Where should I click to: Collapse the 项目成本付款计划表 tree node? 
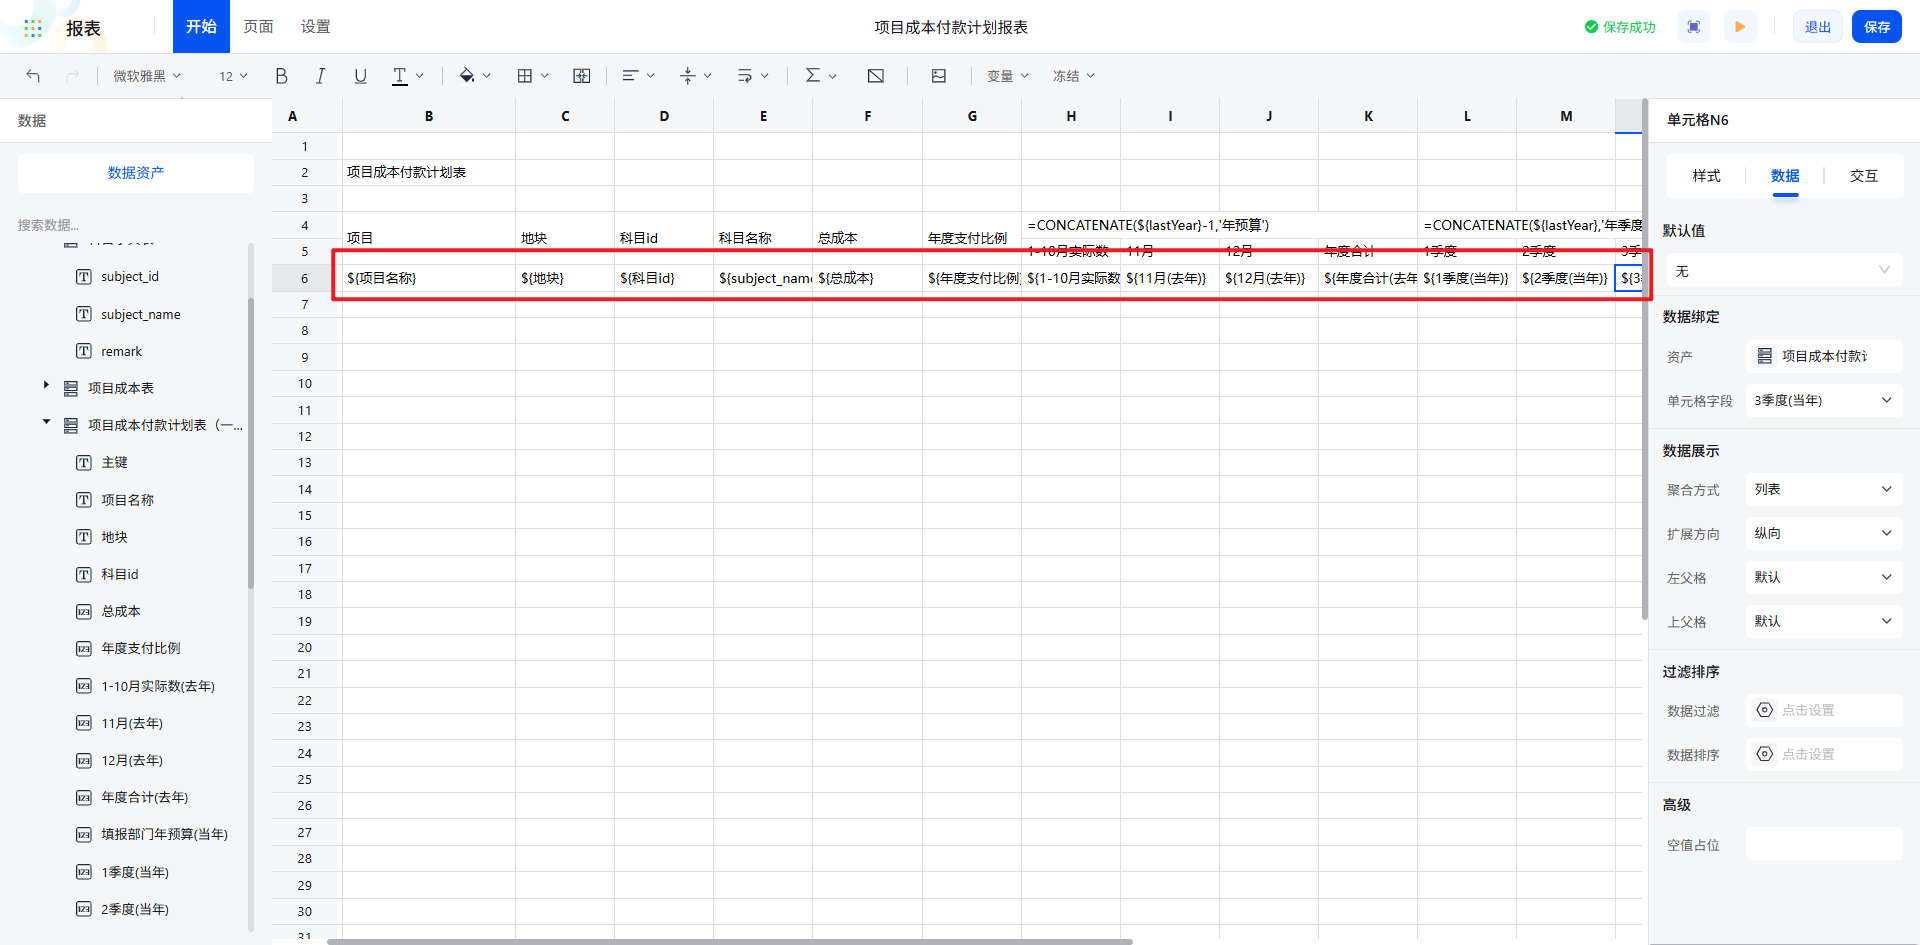coord(46,422)
